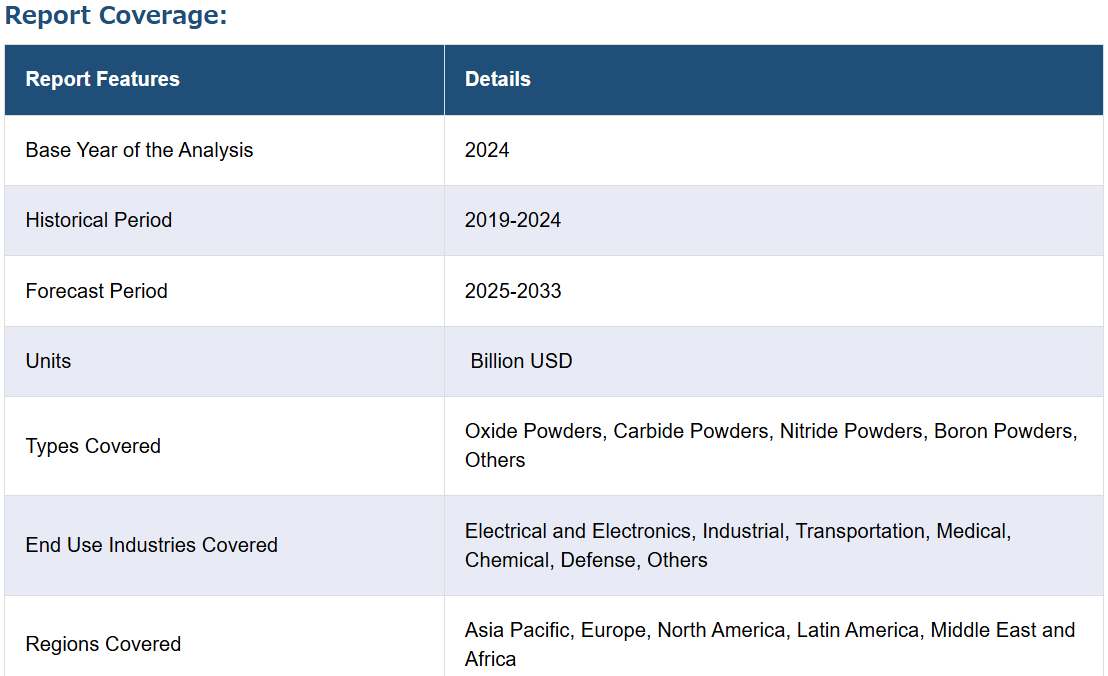
Task: Select the Details column header
Action: tap(497, 79)
